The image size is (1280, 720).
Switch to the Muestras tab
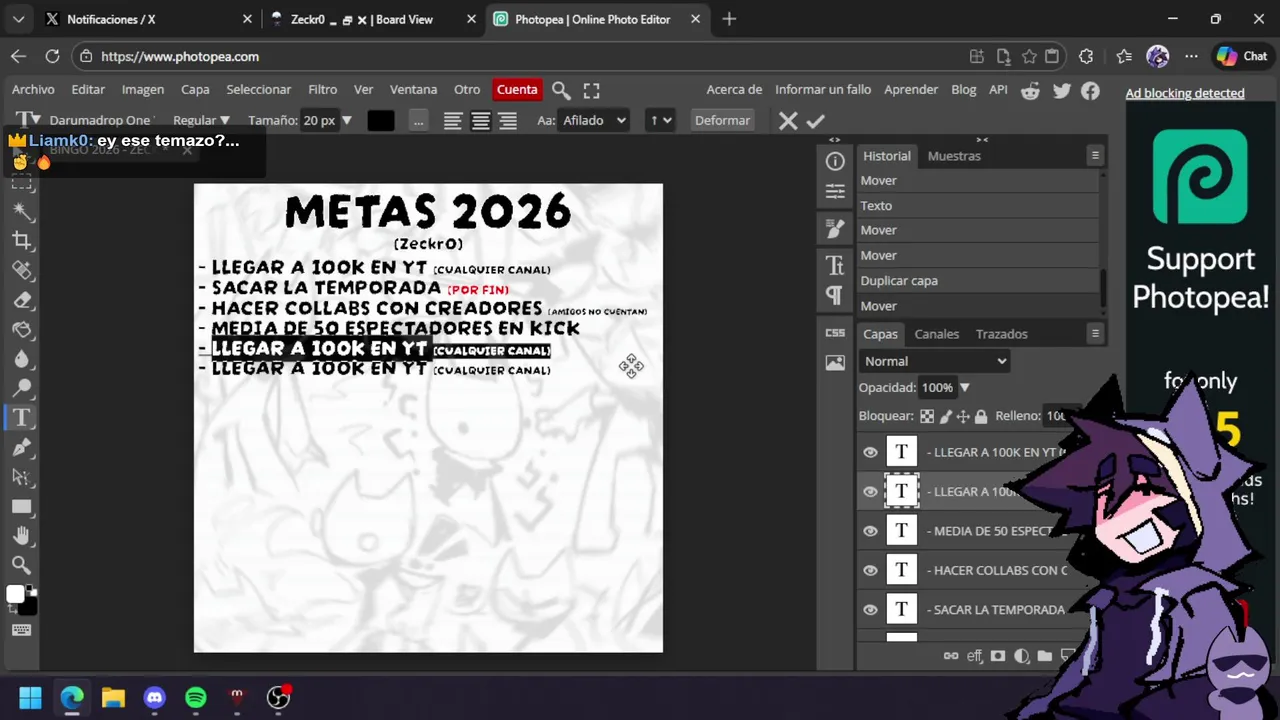pos(954,156)
